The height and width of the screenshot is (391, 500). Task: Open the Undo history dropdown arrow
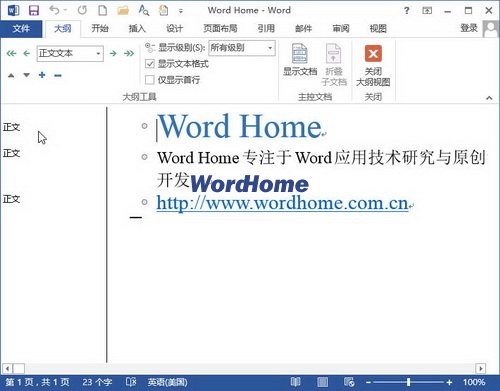(65, 10)
